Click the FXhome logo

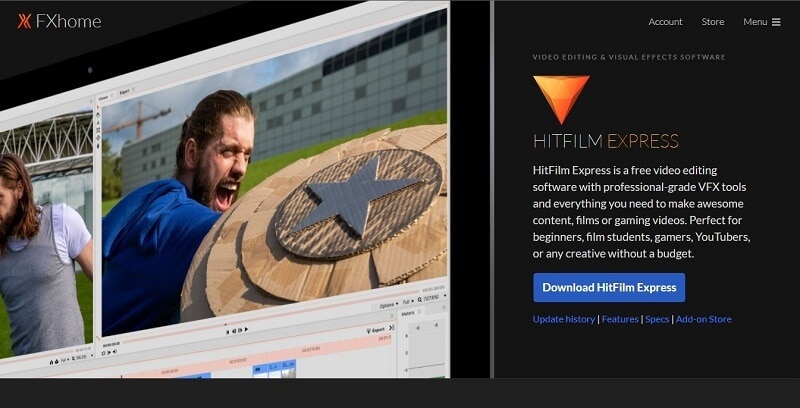tap(59, 21)
